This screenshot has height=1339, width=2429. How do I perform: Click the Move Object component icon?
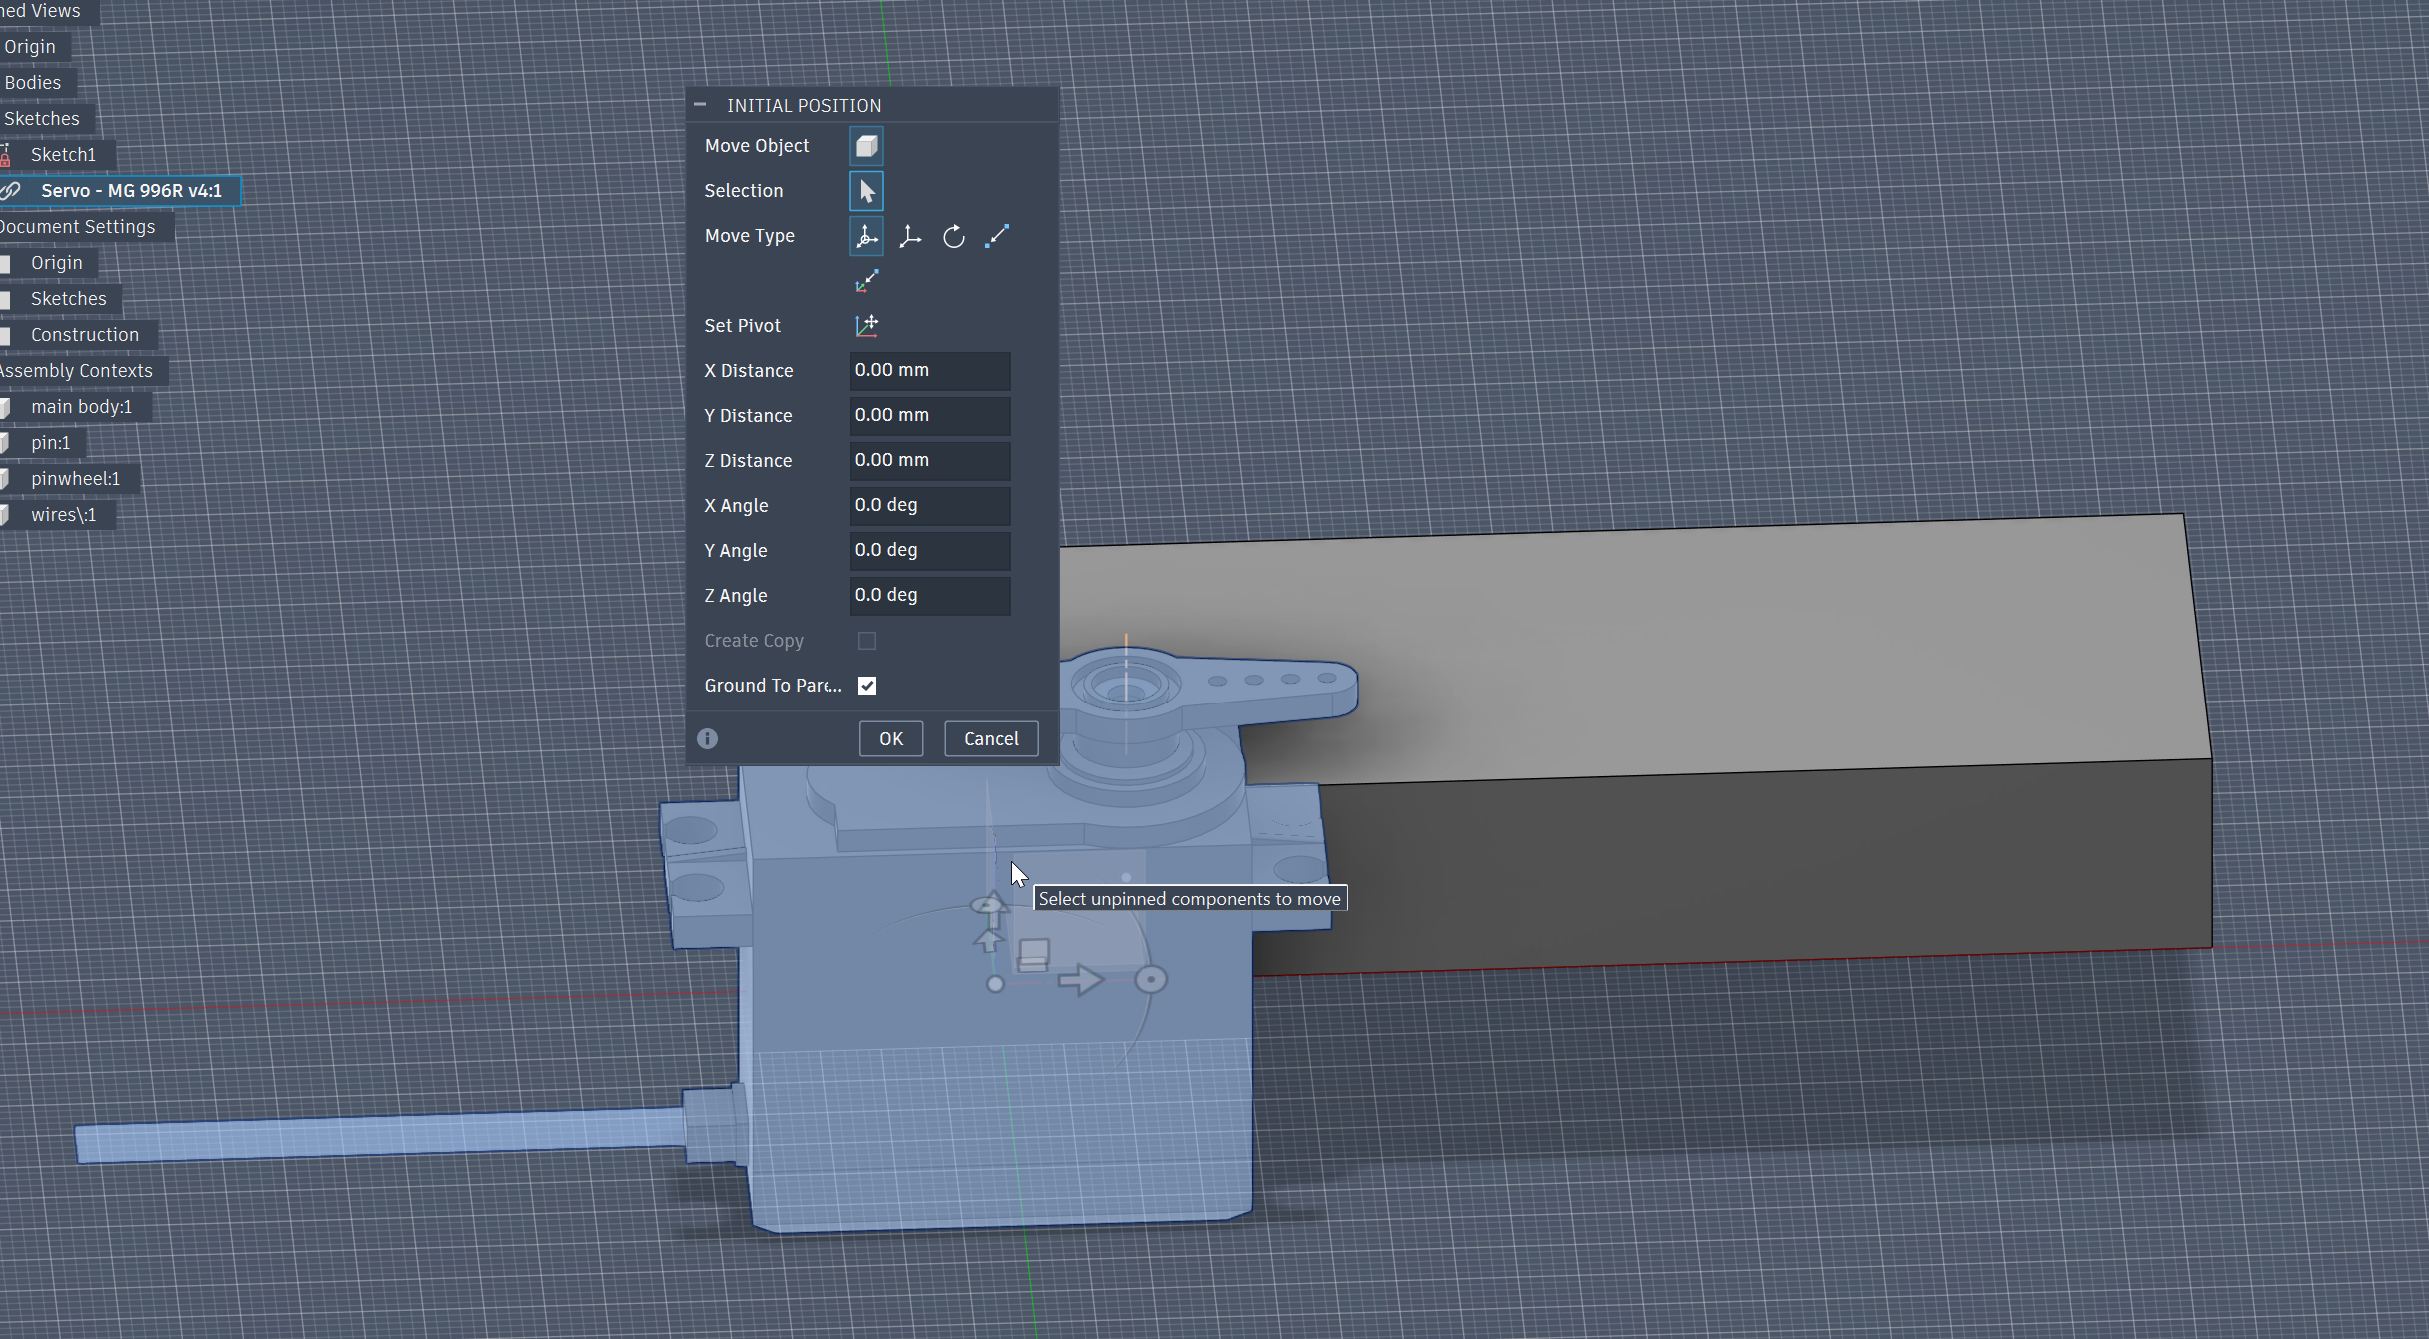(866, 145)
